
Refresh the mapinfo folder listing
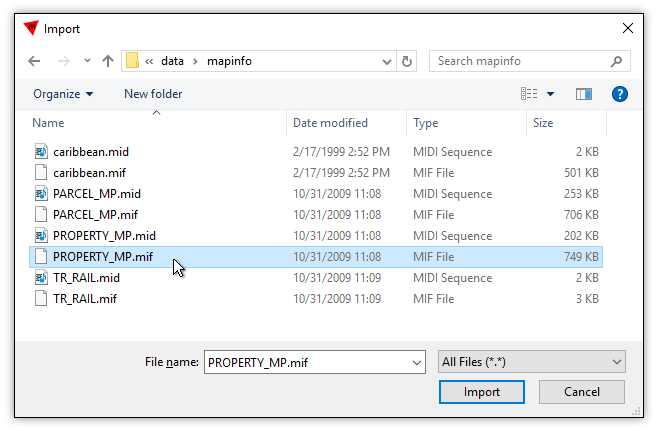pyautogui.click(x=407, y=61)
